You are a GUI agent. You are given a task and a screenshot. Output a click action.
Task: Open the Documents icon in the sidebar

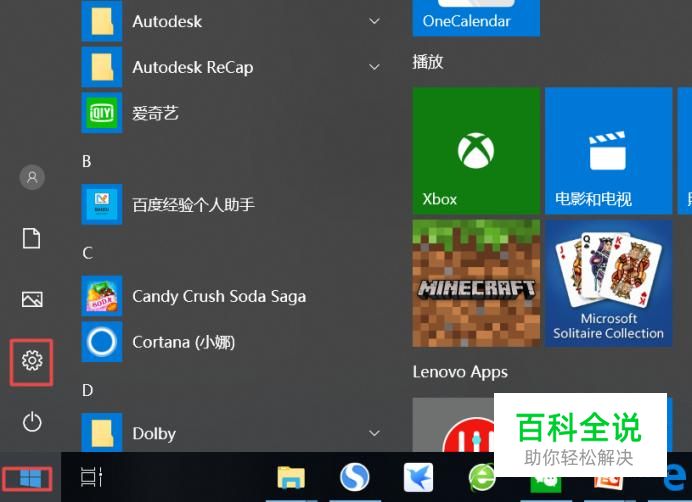(32, 238)
